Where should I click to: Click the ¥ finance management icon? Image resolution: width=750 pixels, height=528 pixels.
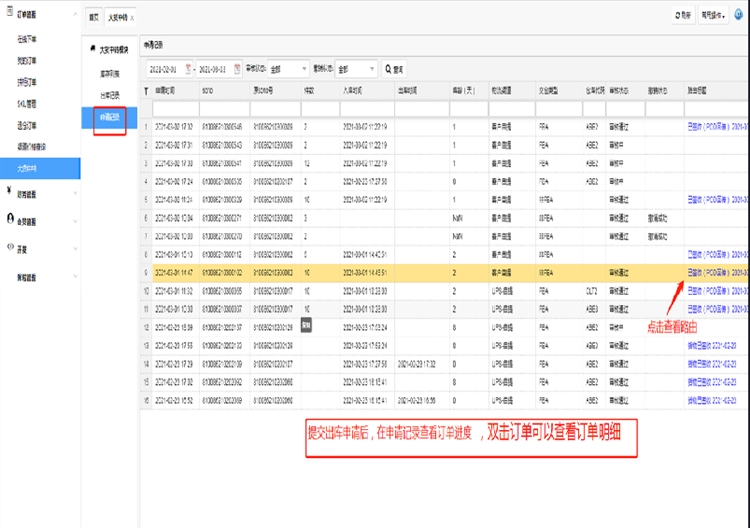pyautogui.click(x=9, y=191)
